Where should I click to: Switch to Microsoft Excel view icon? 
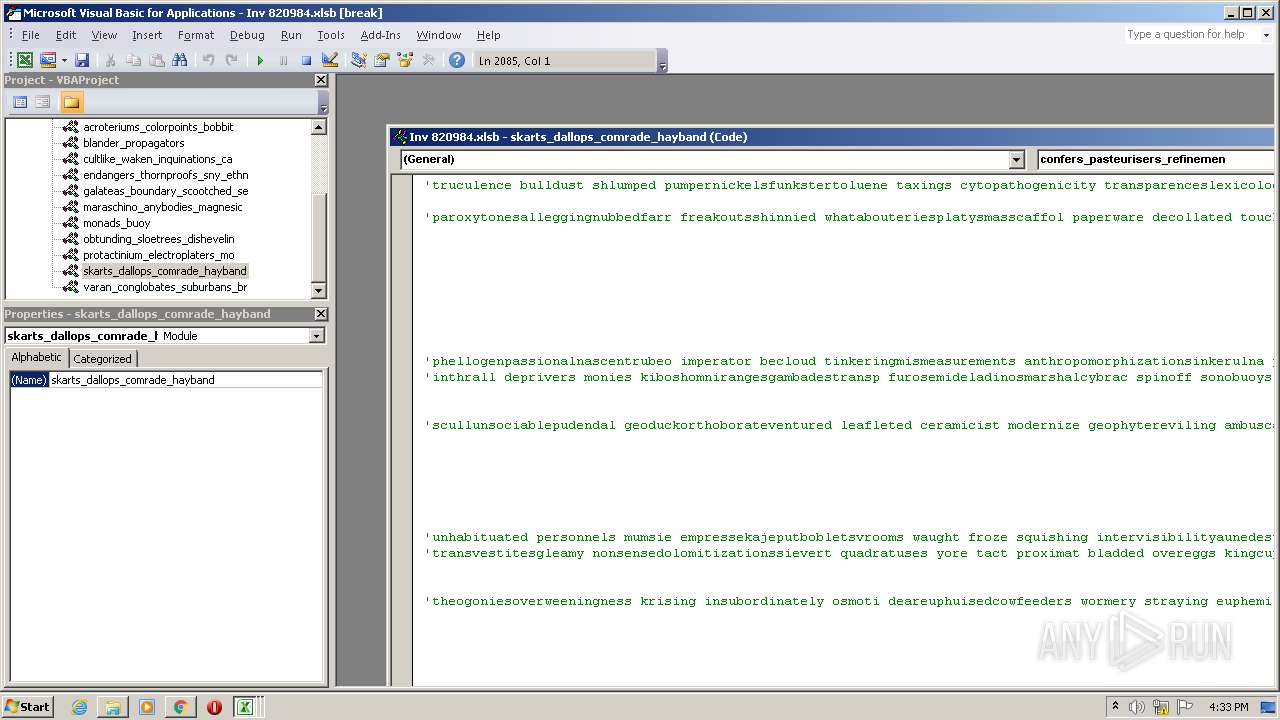point(24,60)
